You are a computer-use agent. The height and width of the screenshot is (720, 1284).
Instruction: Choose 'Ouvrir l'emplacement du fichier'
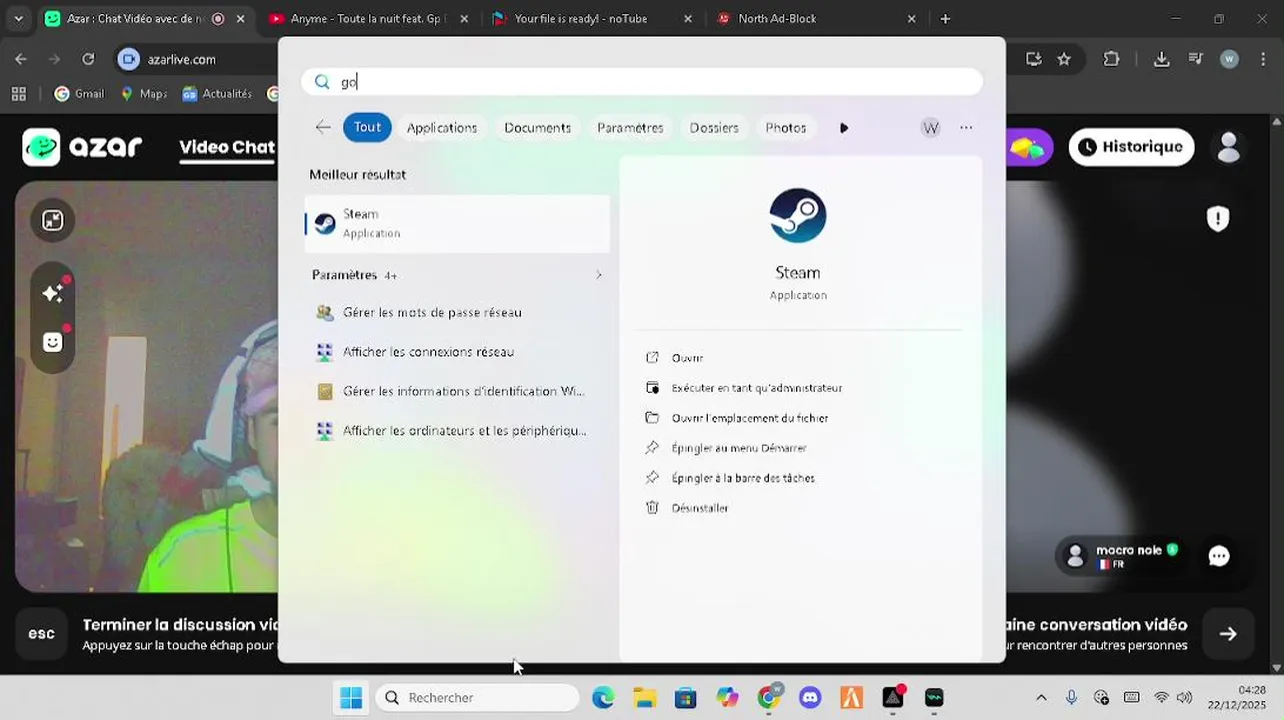(x=737, y=418)
